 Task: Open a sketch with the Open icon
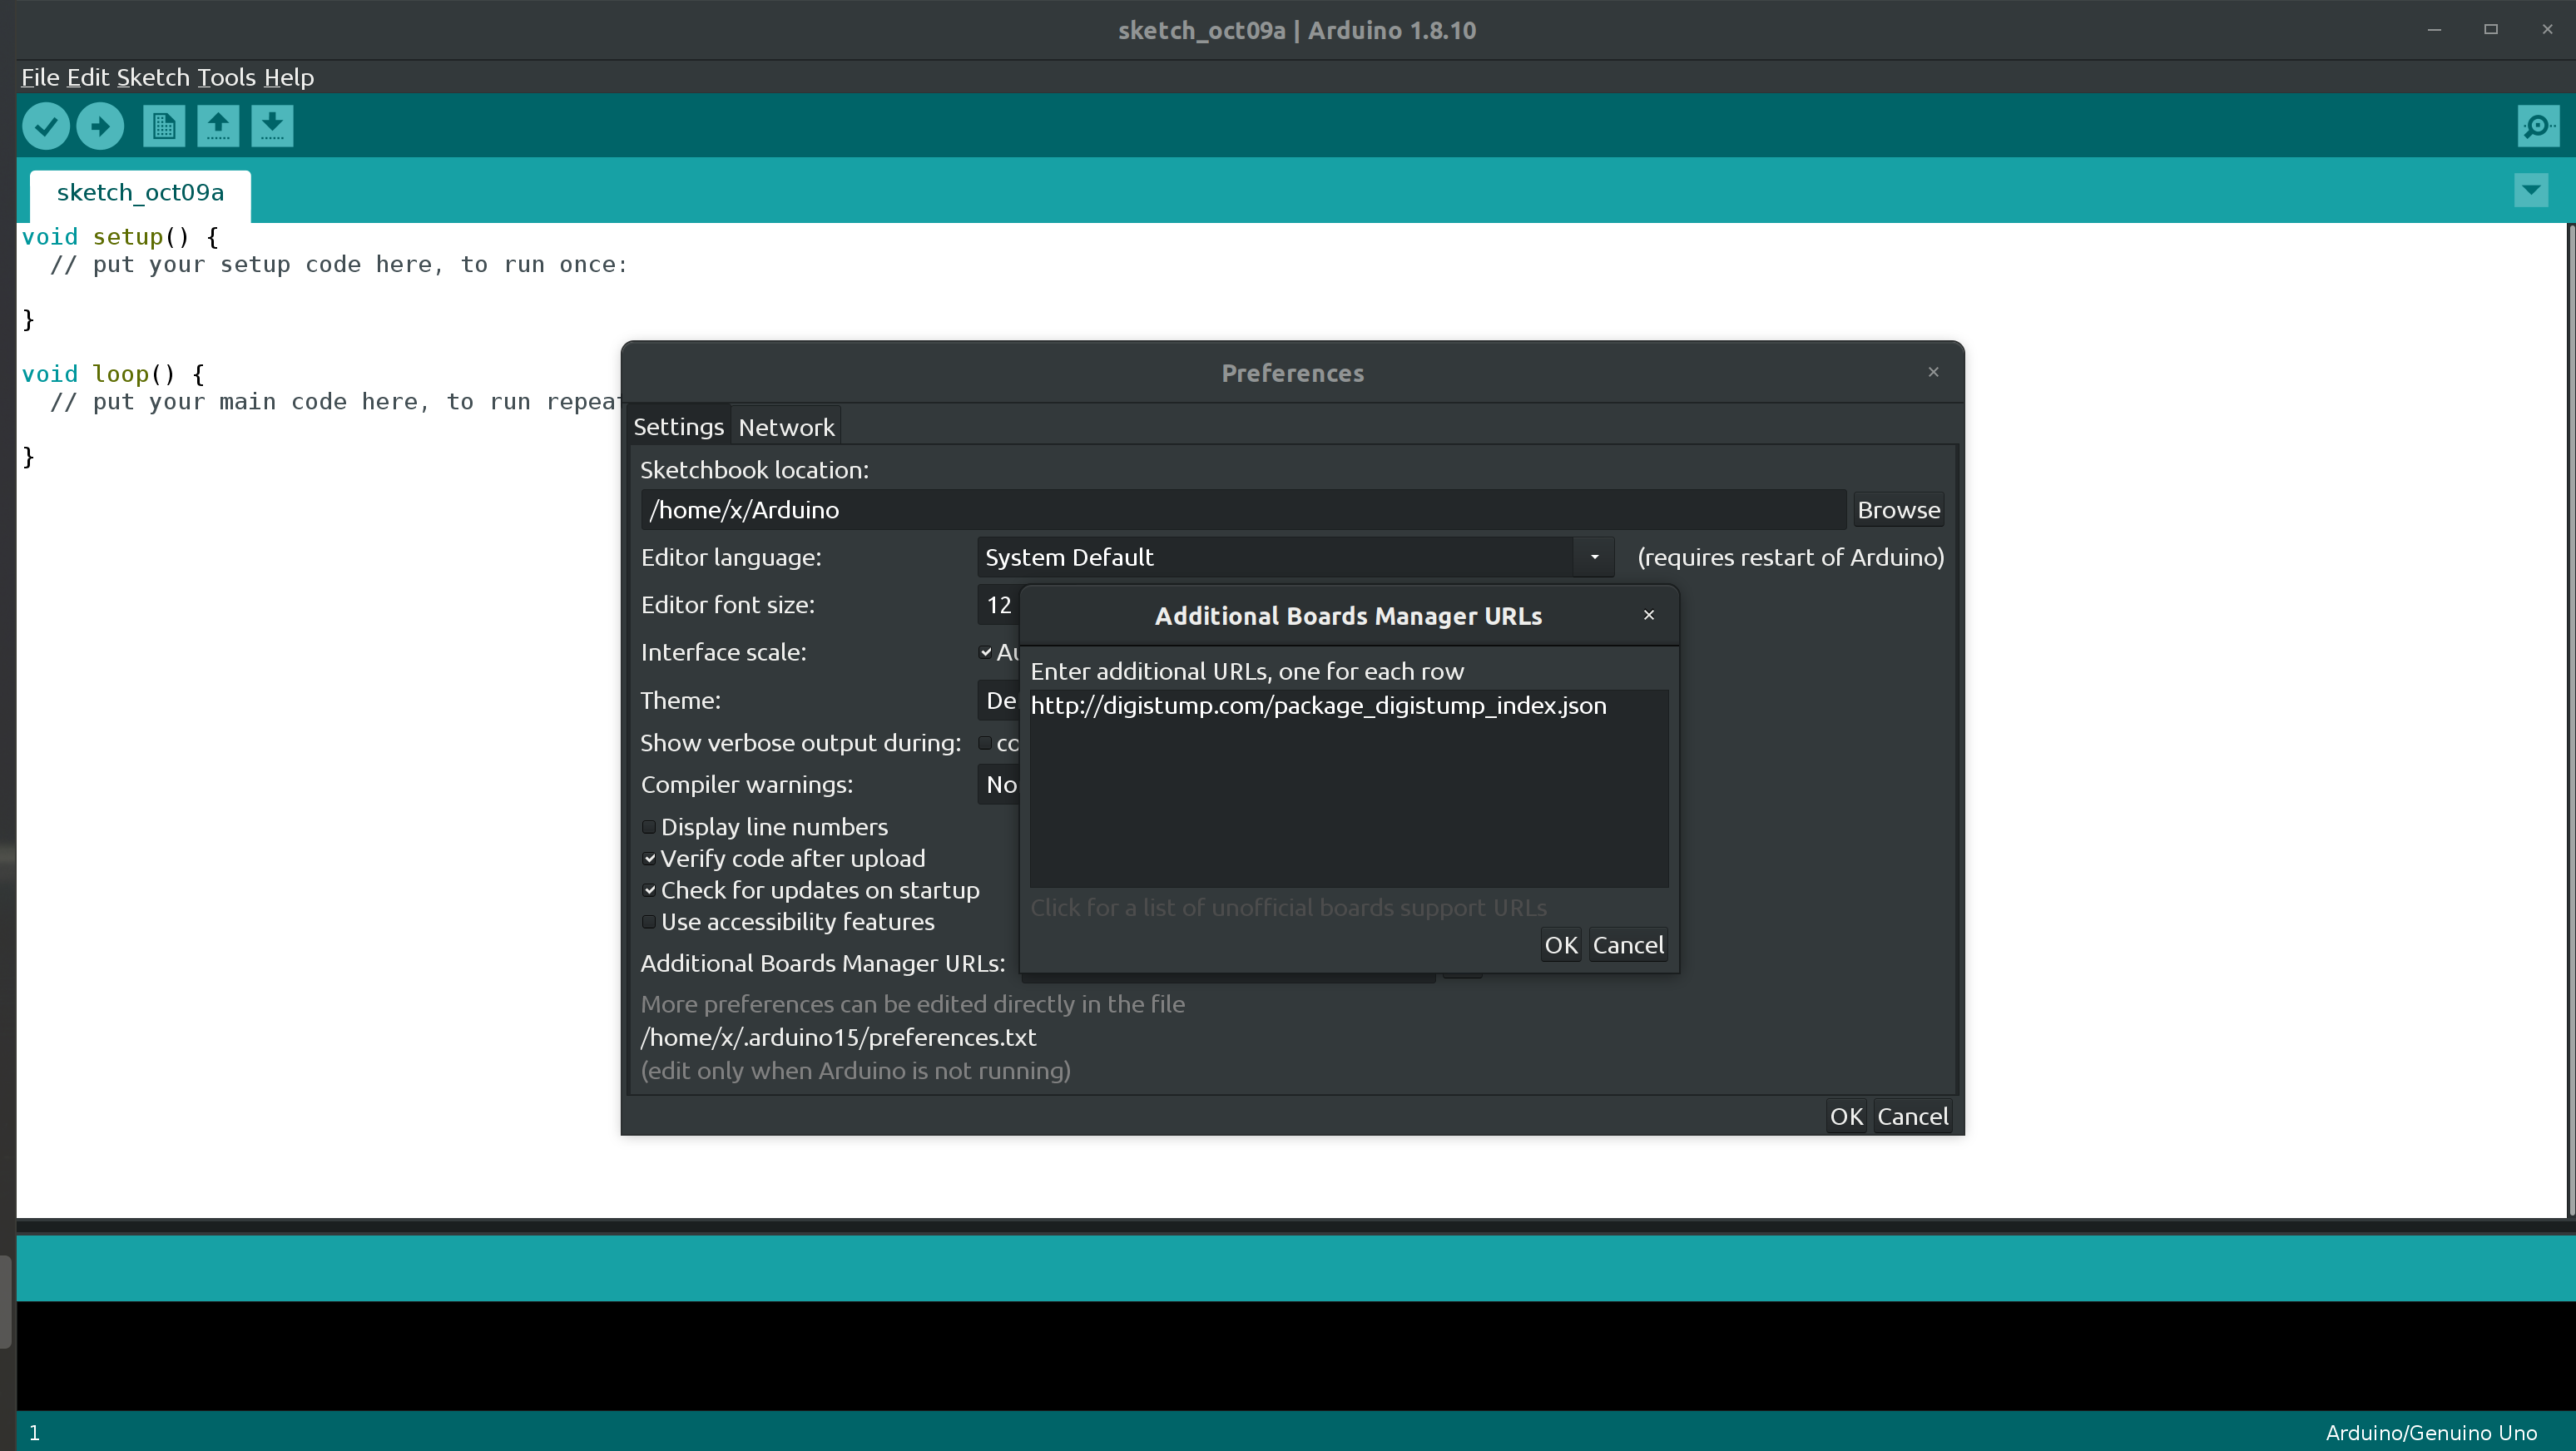pos(218,126)
